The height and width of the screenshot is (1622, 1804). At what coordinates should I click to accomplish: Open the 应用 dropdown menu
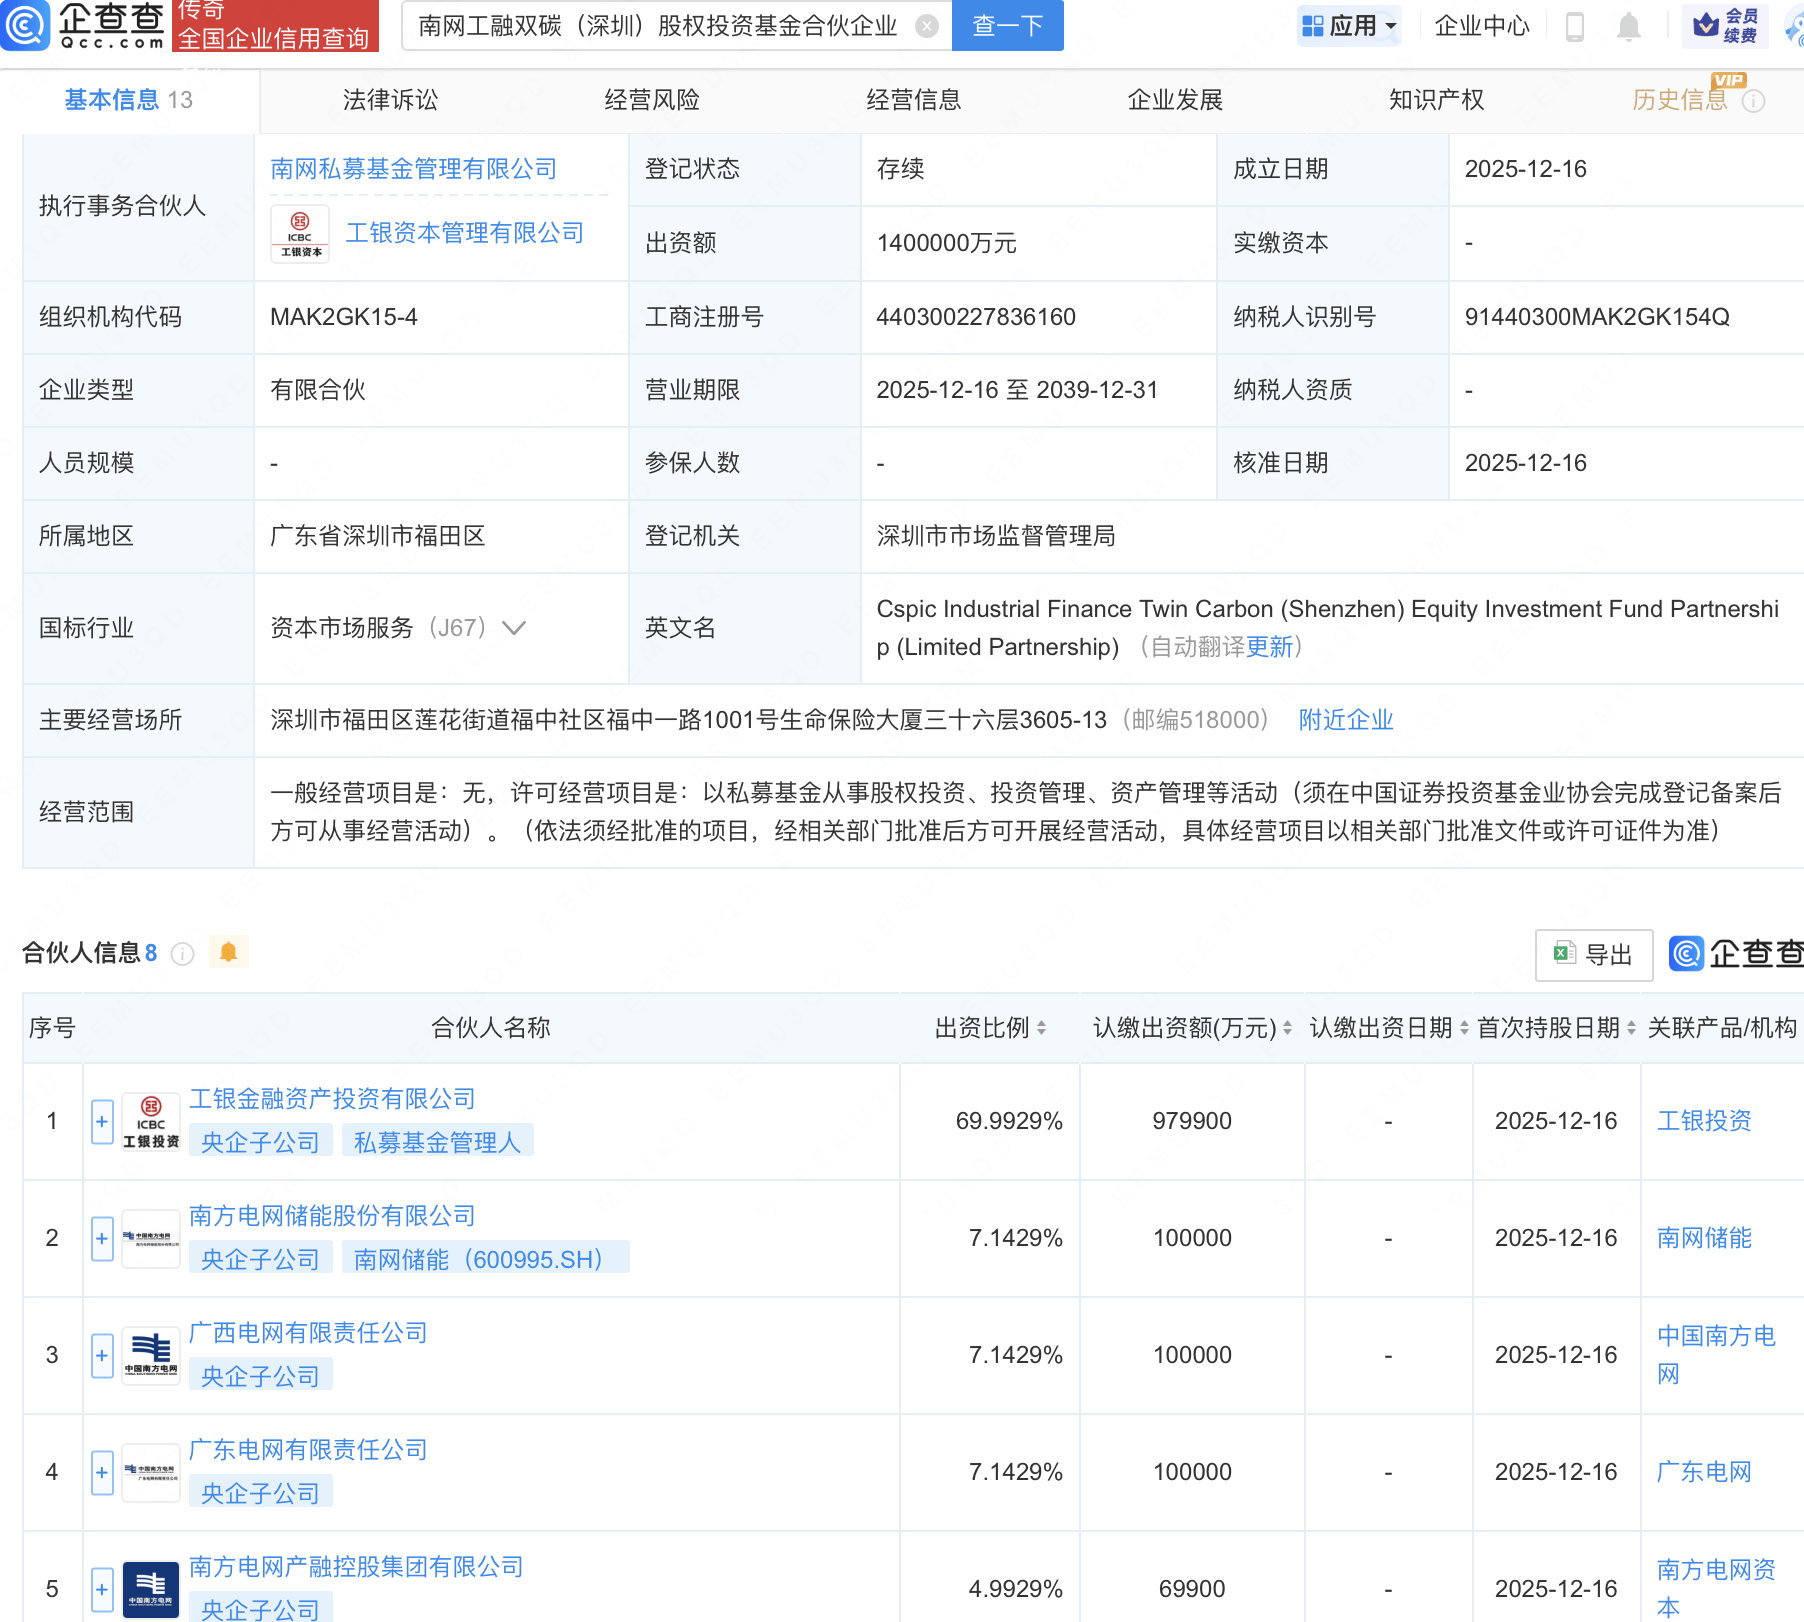1349,26
